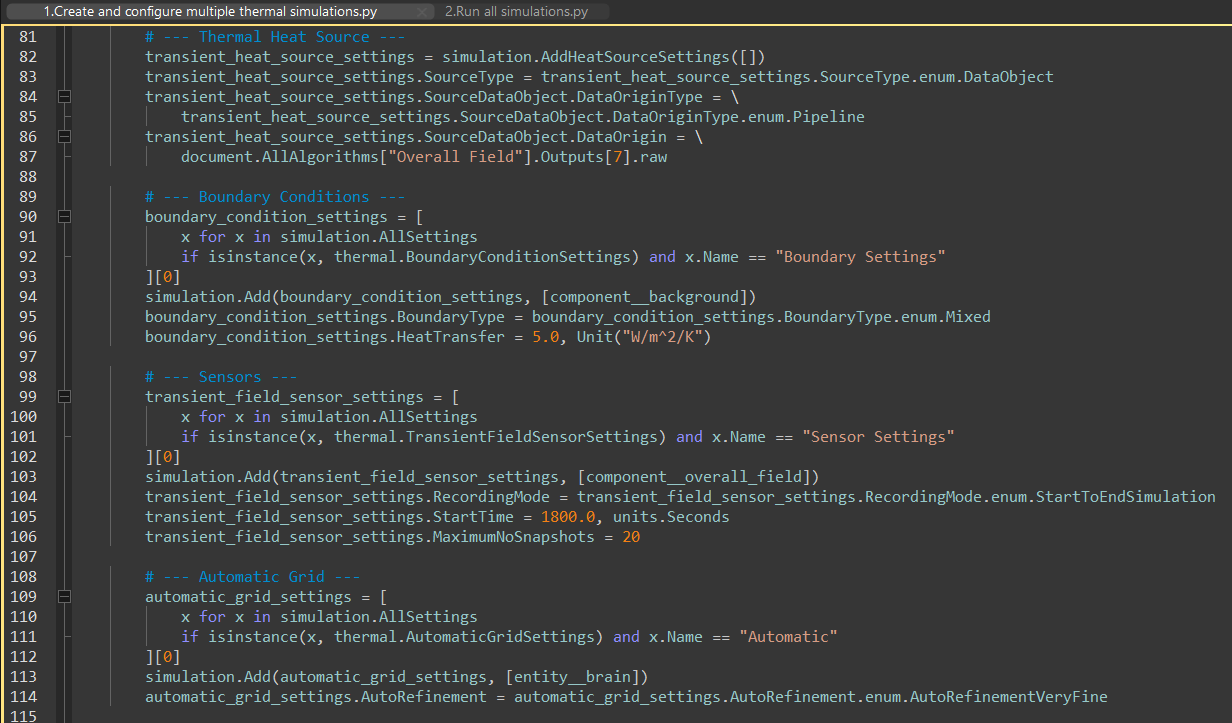Select the 1.Create and configure multiple thermal simulations.py tab
Viewport: 1232px width, 723px height.
pos(210,12)
